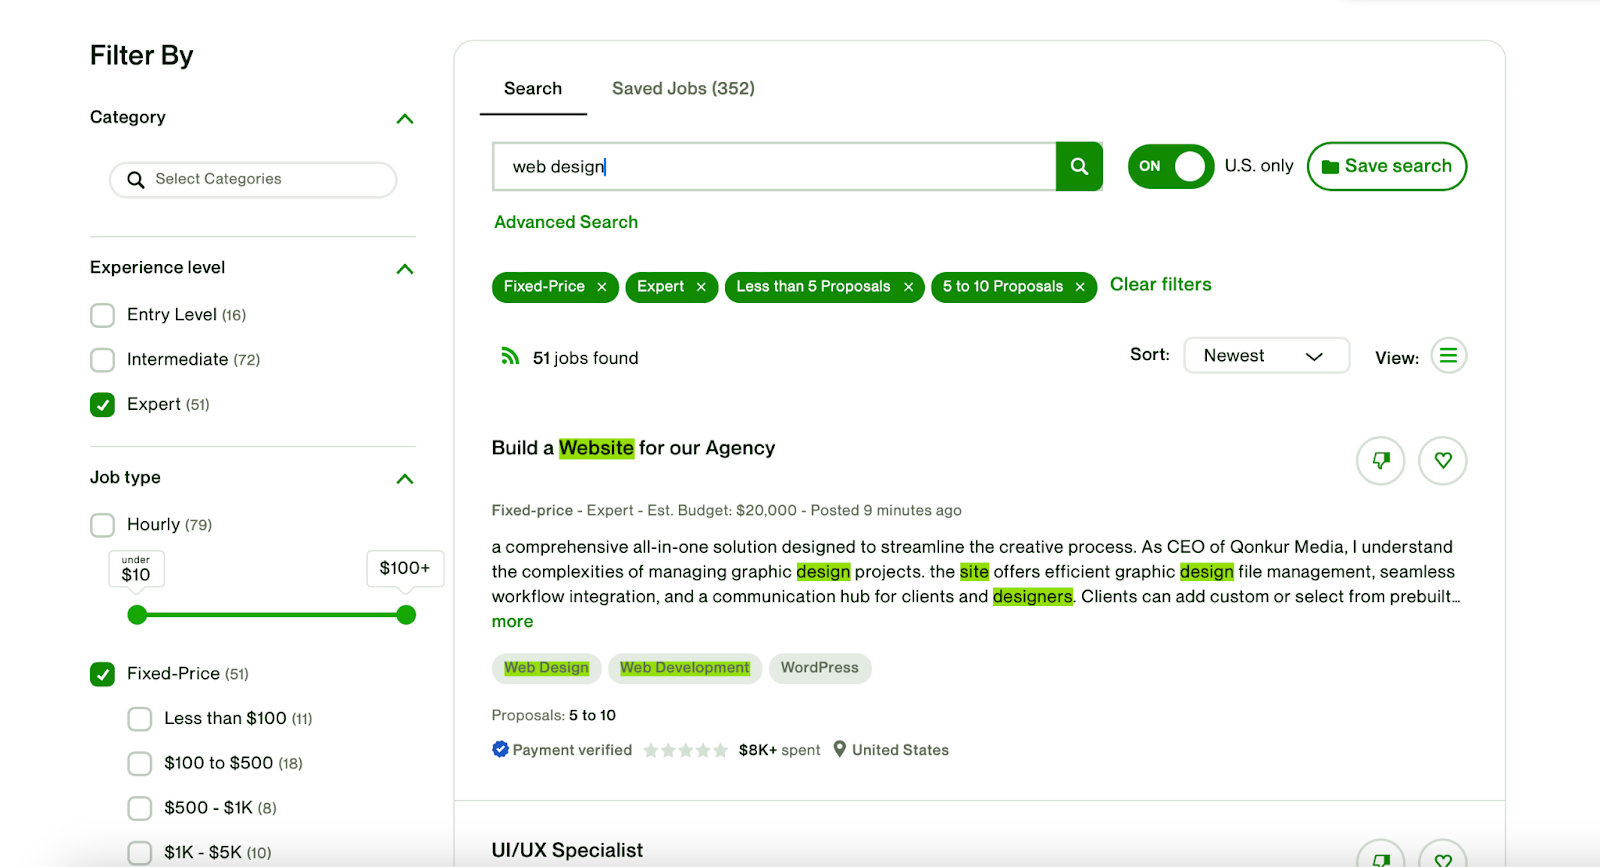This screenshot has height=867, width=1600.
Task: Click the hourly rate slider's left handle
Action: tap(137, 615)
